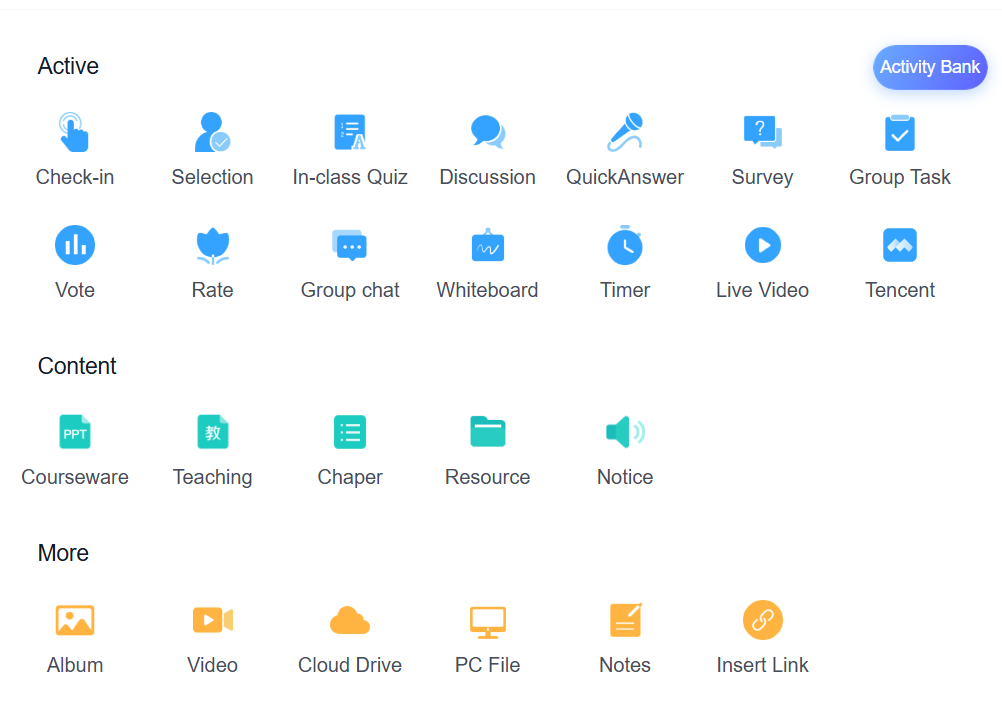Open the Activity Bank button
Screen dimensions: 1002x709
tap(929, 67)
